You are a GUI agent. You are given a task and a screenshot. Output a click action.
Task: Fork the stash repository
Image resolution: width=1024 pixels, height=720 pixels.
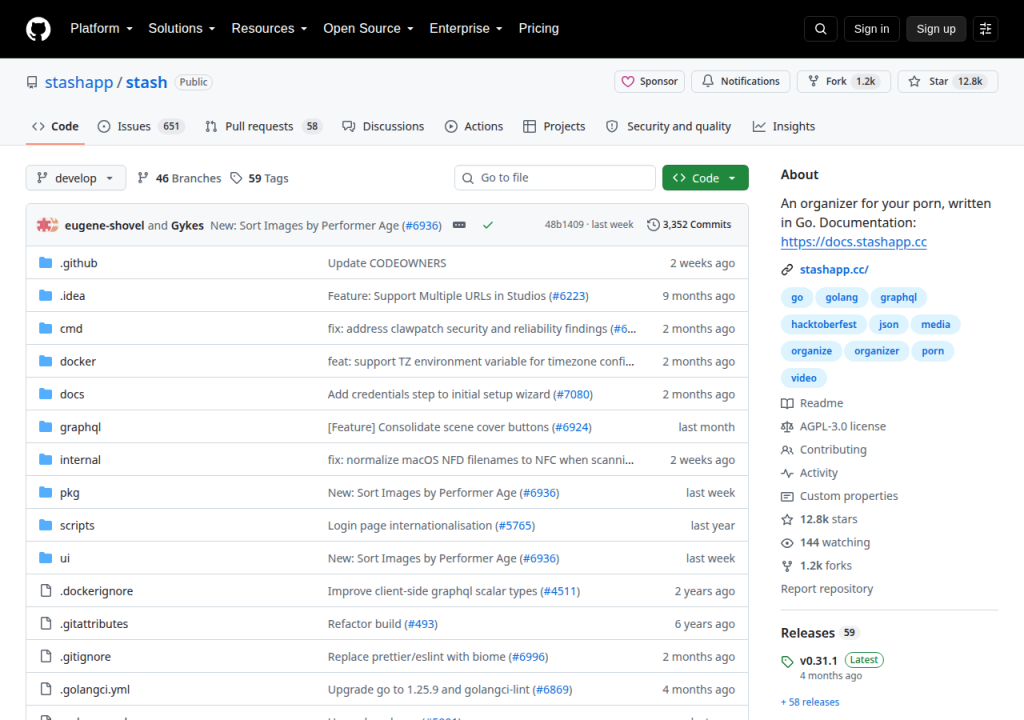tap(844, 82)
